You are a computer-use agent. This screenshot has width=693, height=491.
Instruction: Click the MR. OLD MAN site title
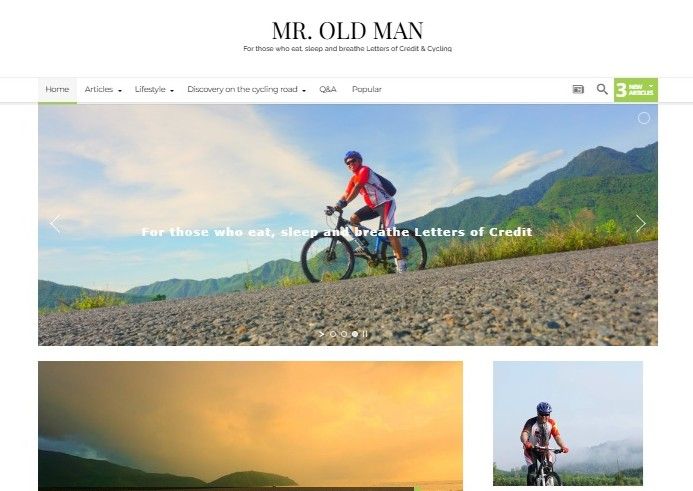(x=347, y=31)
